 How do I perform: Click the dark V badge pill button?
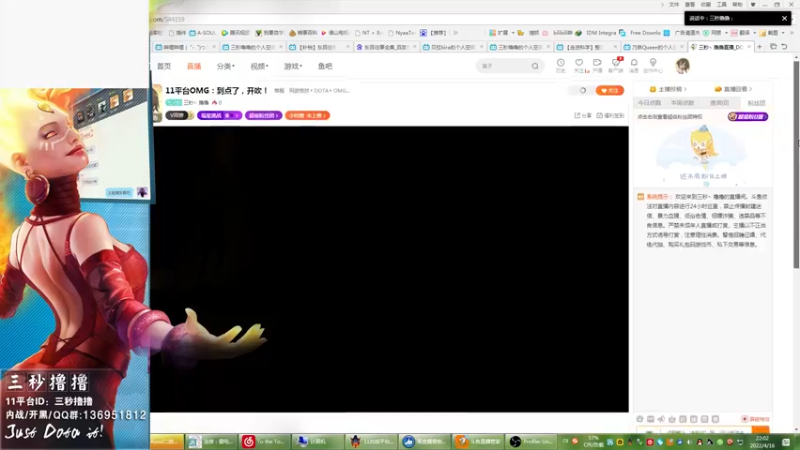click(x=178, y=115)
